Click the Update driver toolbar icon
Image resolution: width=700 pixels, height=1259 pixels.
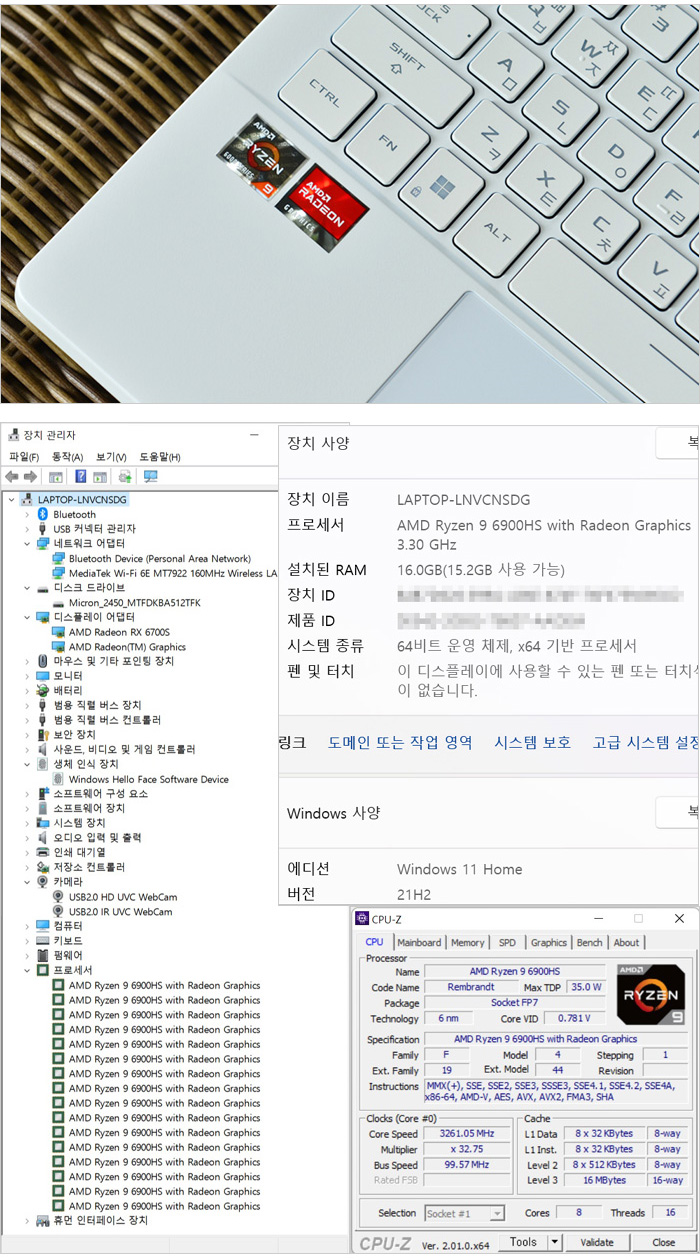point(125,477)
